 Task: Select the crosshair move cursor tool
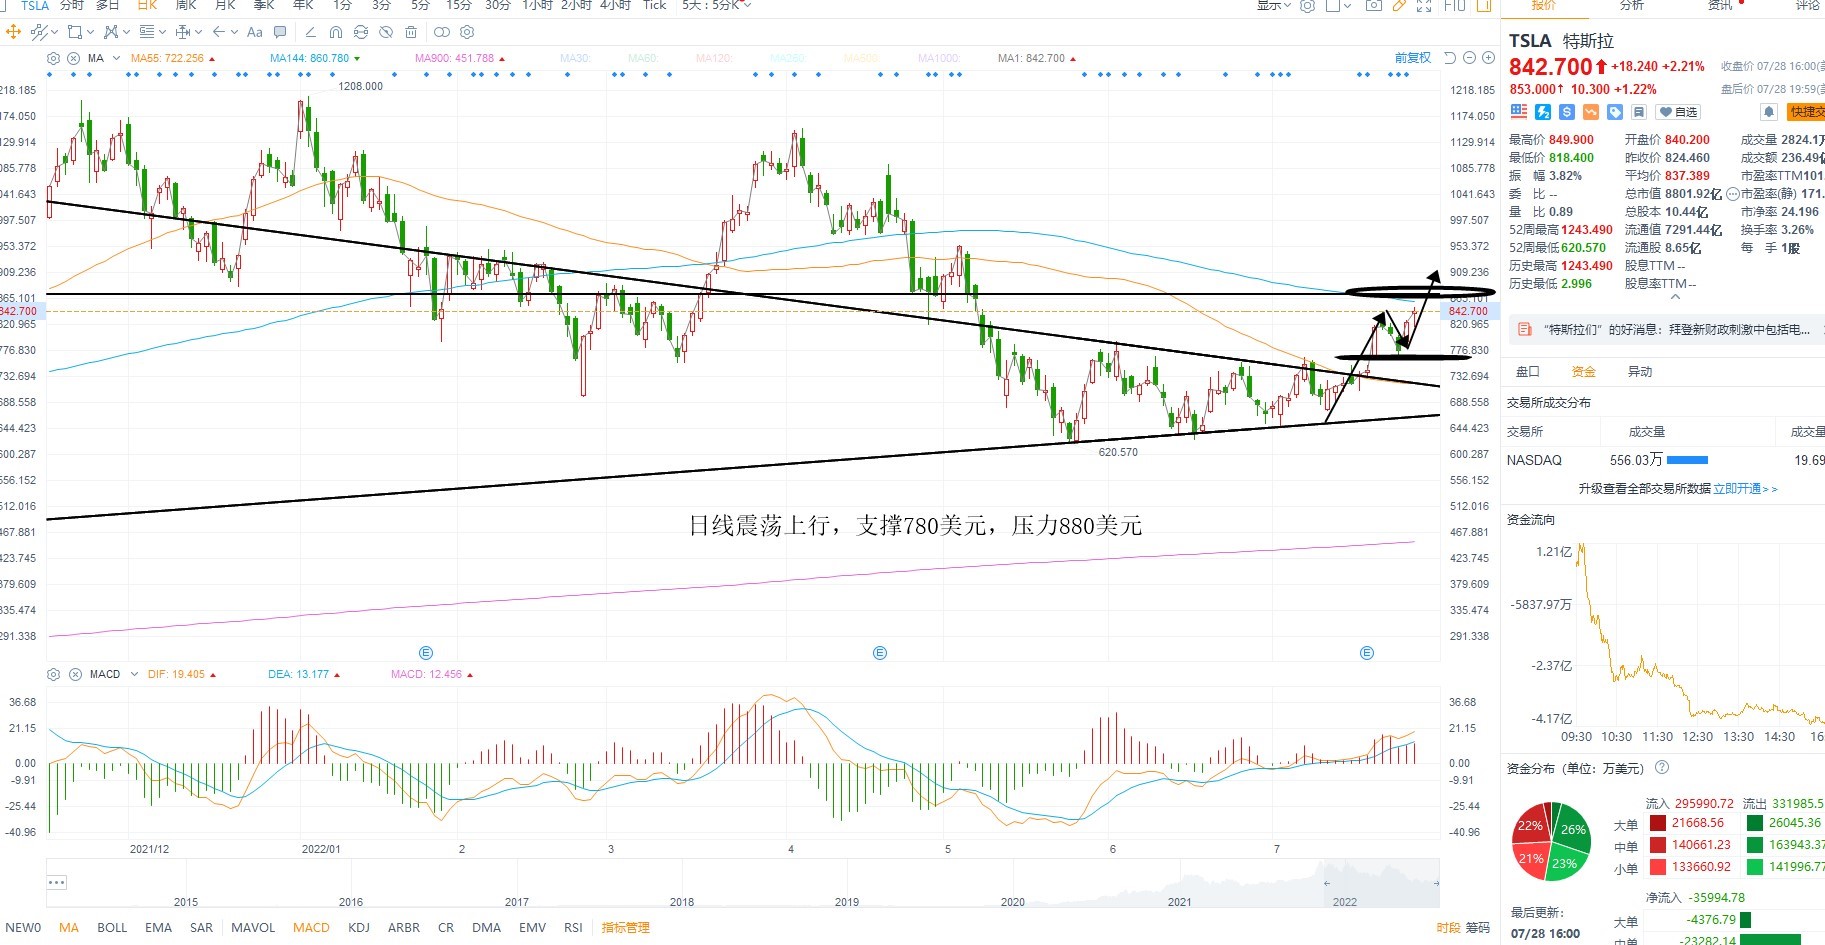pos(13,32)
